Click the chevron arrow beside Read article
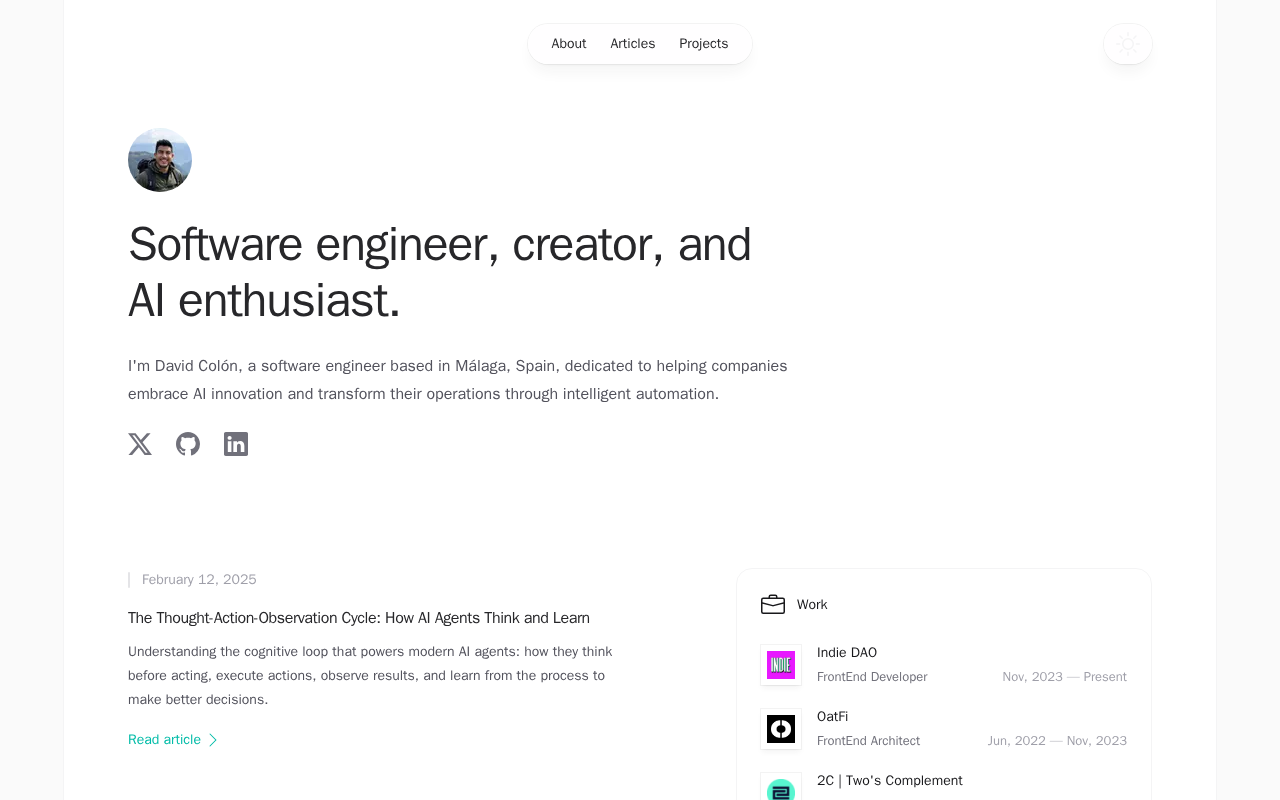The image size is (1280, 800). 213,740
